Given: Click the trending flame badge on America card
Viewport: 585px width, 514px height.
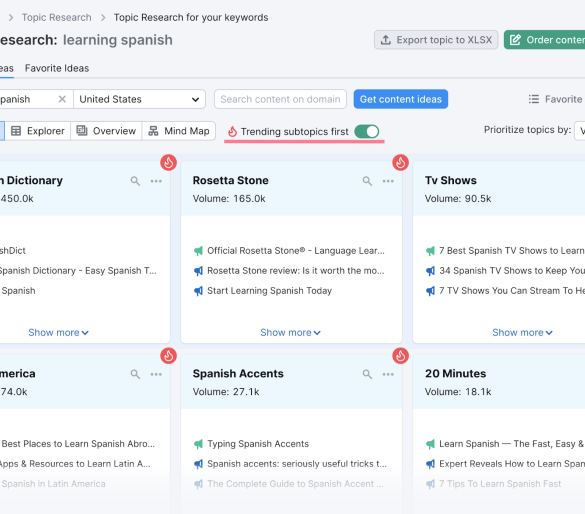Looking at the screenshot, I should 169,356.
